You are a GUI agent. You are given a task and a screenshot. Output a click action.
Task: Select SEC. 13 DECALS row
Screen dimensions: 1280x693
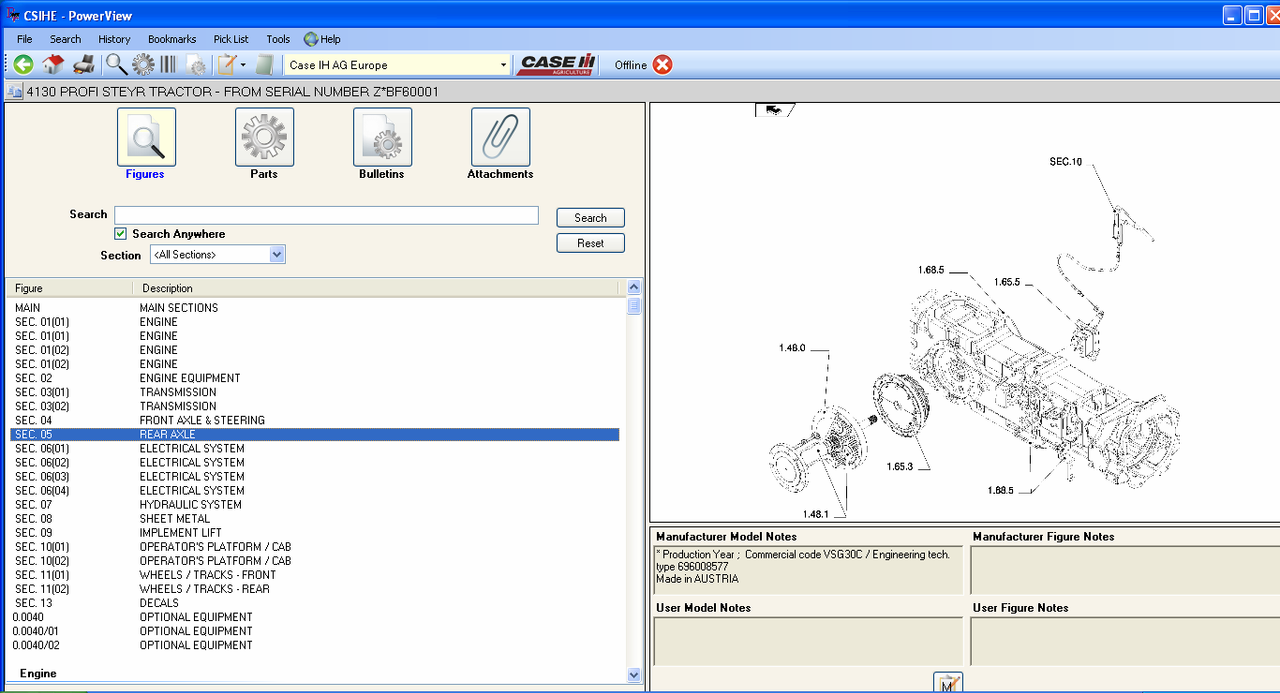pyautogui.click(x=315, y=602)
